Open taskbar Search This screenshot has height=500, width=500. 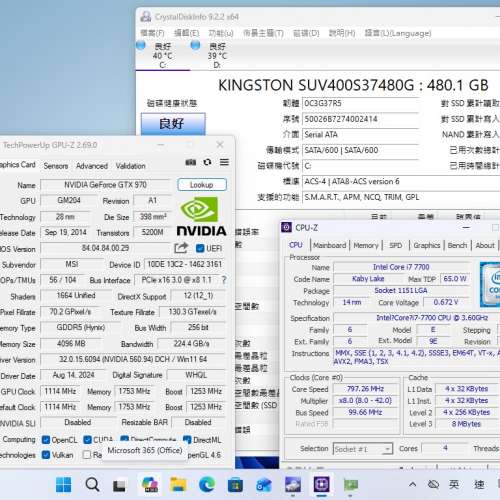coord(92,484)
